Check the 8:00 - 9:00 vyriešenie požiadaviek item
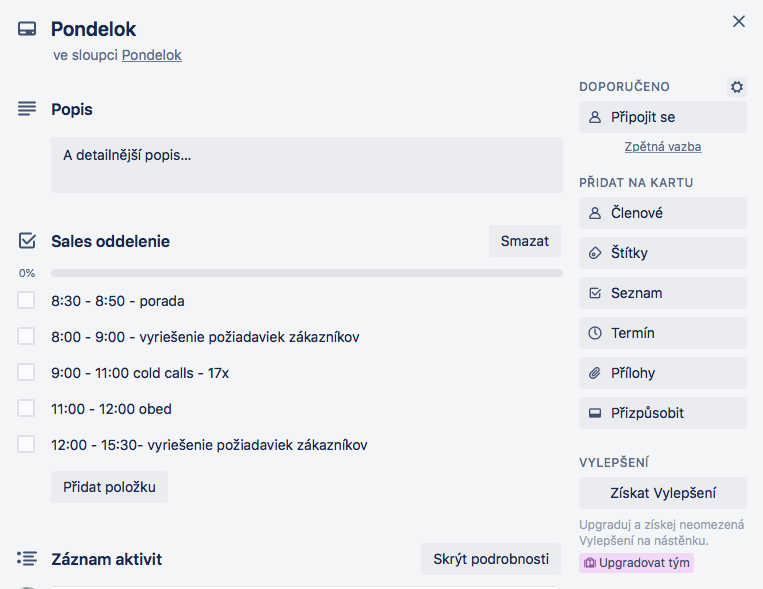 click(26, 336)
